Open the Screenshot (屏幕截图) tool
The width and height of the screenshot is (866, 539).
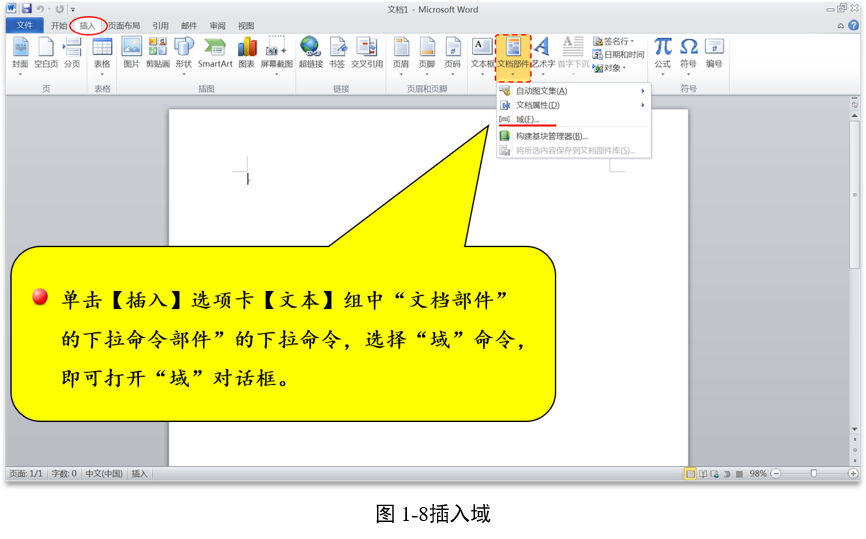coord(277,55)
